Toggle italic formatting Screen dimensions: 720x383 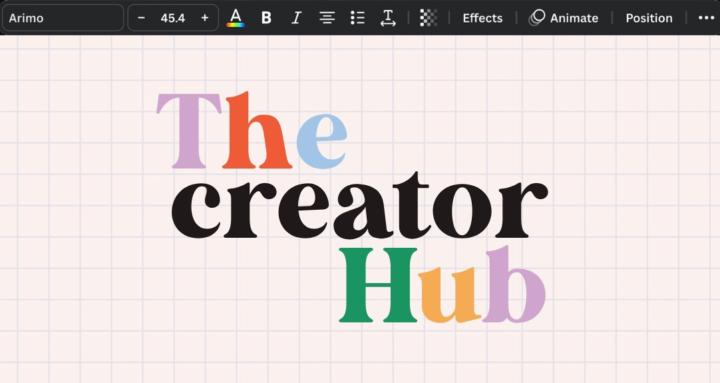296,18
